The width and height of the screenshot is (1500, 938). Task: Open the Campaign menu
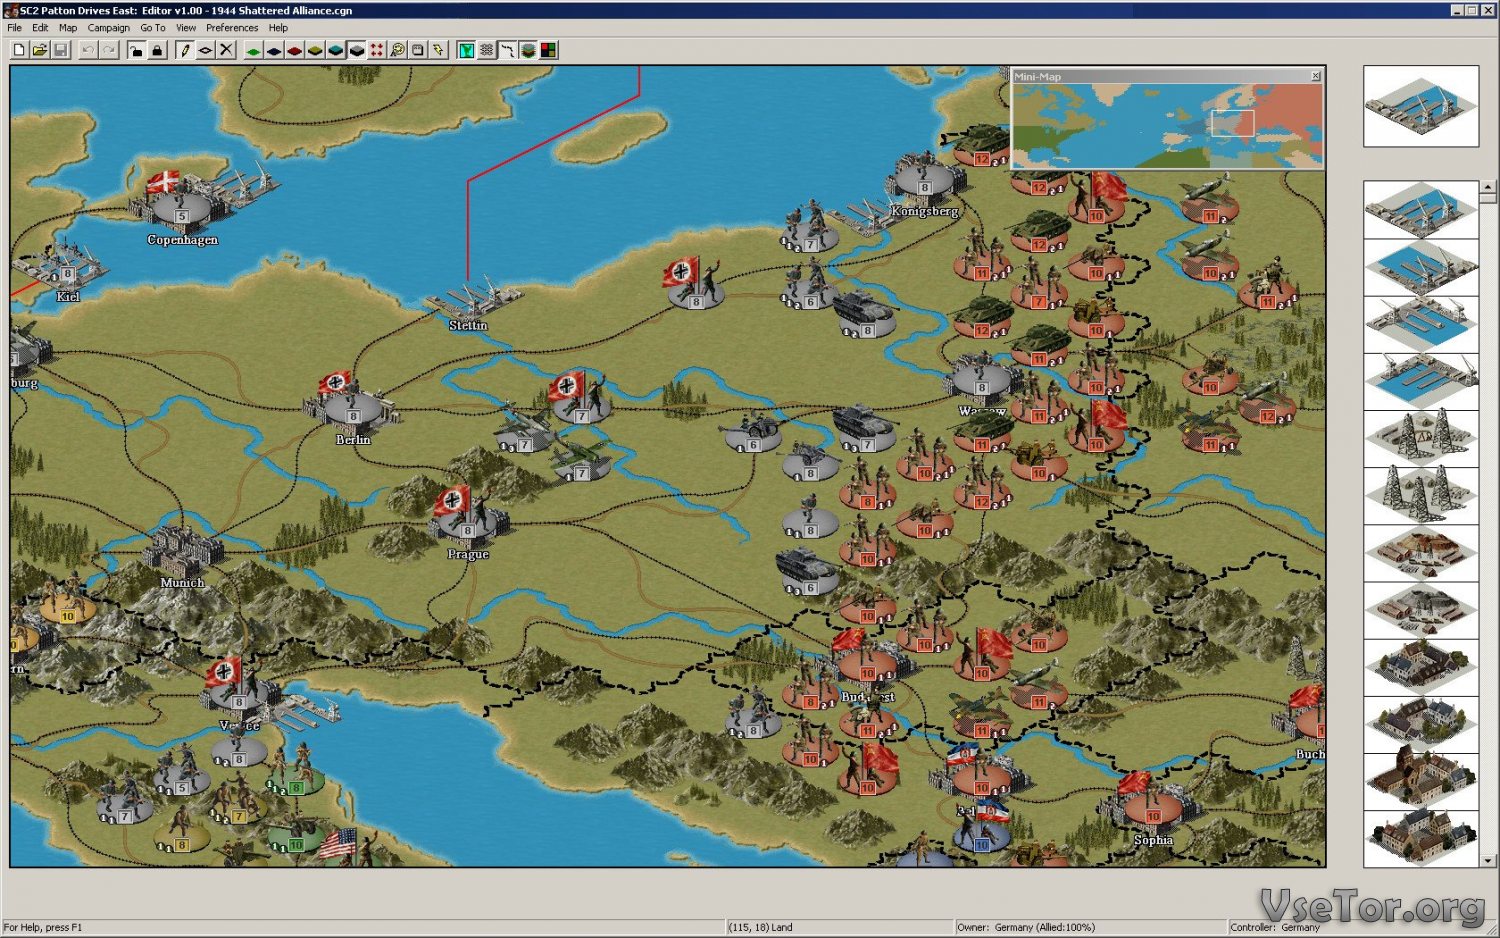[x=108, y=28]
